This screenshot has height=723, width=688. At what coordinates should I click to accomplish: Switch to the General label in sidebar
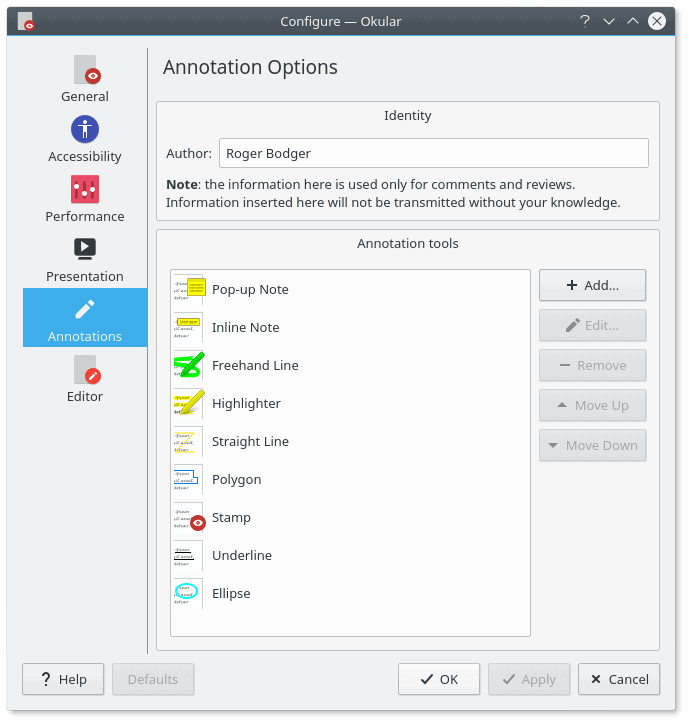point(85,96)
